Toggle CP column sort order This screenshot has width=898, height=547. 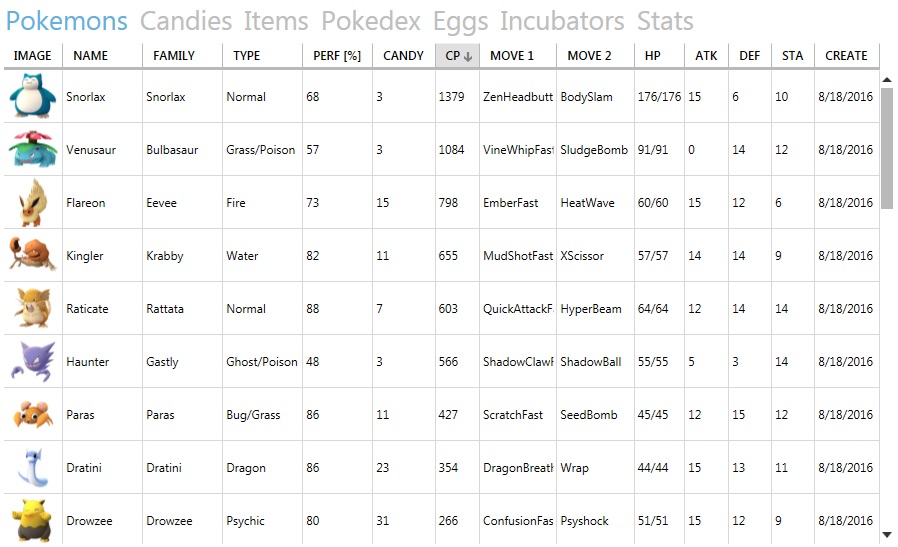458,56
